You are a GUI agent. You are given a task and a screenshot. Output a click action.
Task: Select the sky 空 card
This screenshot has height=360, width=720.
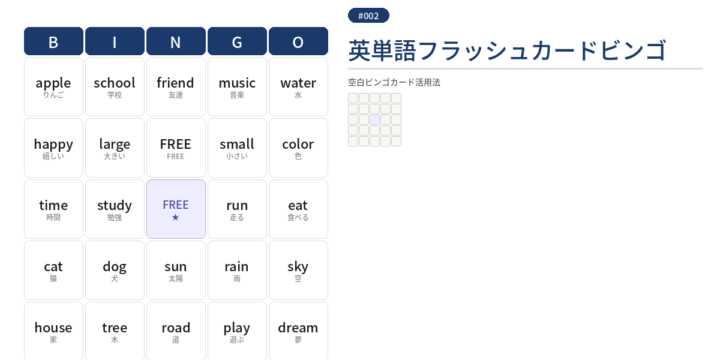[298, 270]
